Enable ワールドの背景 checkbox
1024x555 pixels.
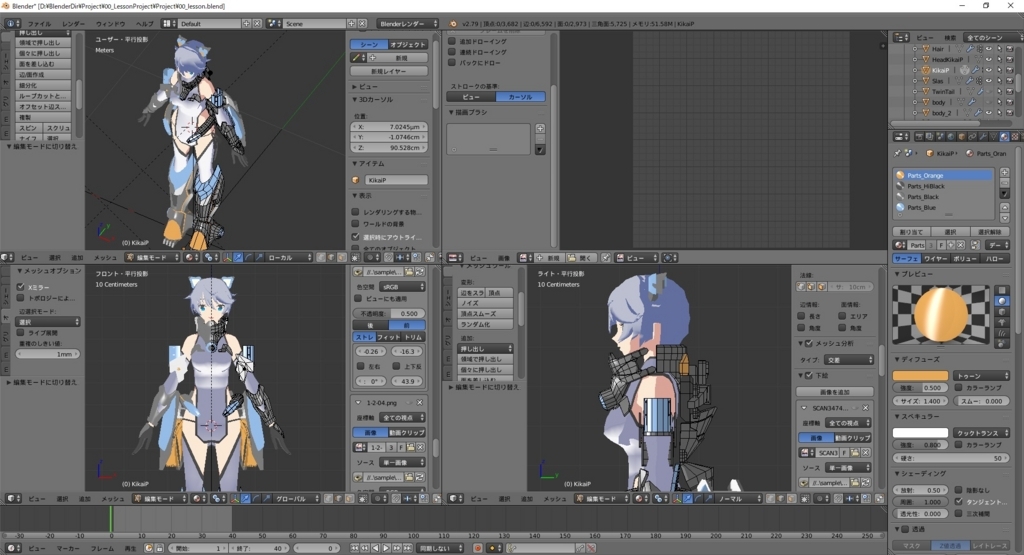(x=356, y=224)
